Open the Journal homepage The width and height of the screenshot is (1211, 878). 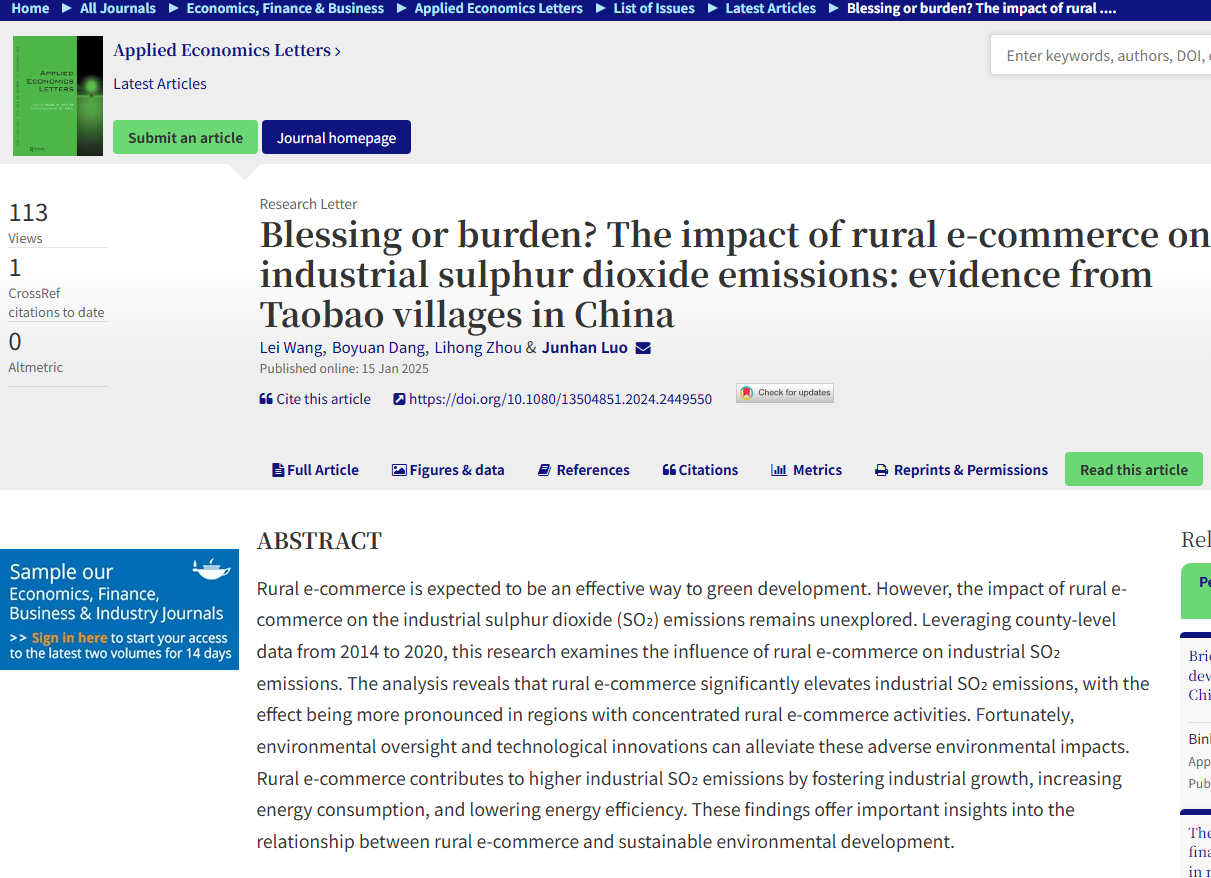pyautogui.click(x=336, y=138)
